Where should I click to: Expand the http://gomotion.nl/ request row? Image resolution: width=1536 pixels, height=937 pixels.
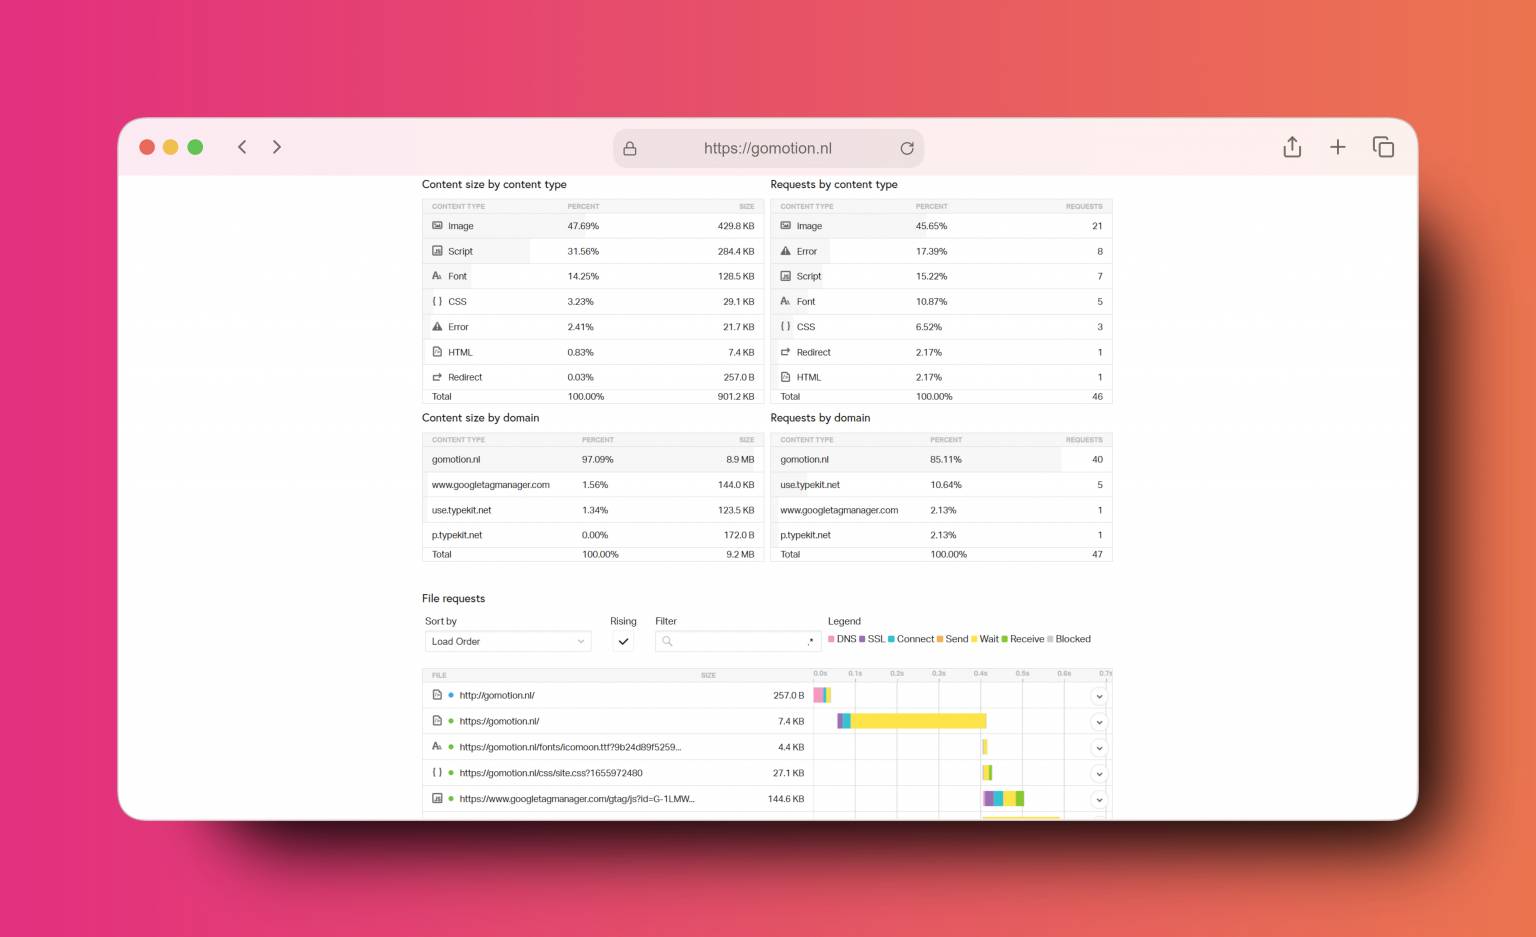coord(1099,696)
